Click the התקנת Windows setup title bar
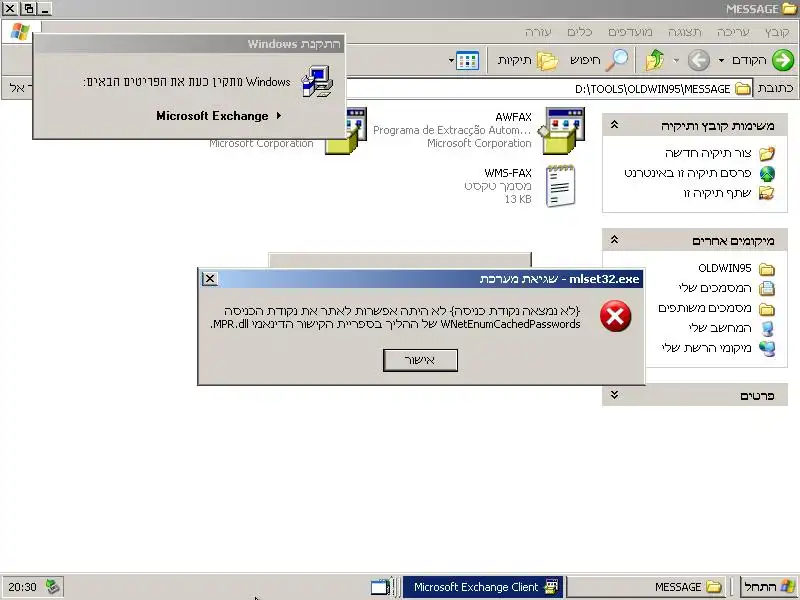This screenshot has width=800, height=600. [x=189, y=44]
